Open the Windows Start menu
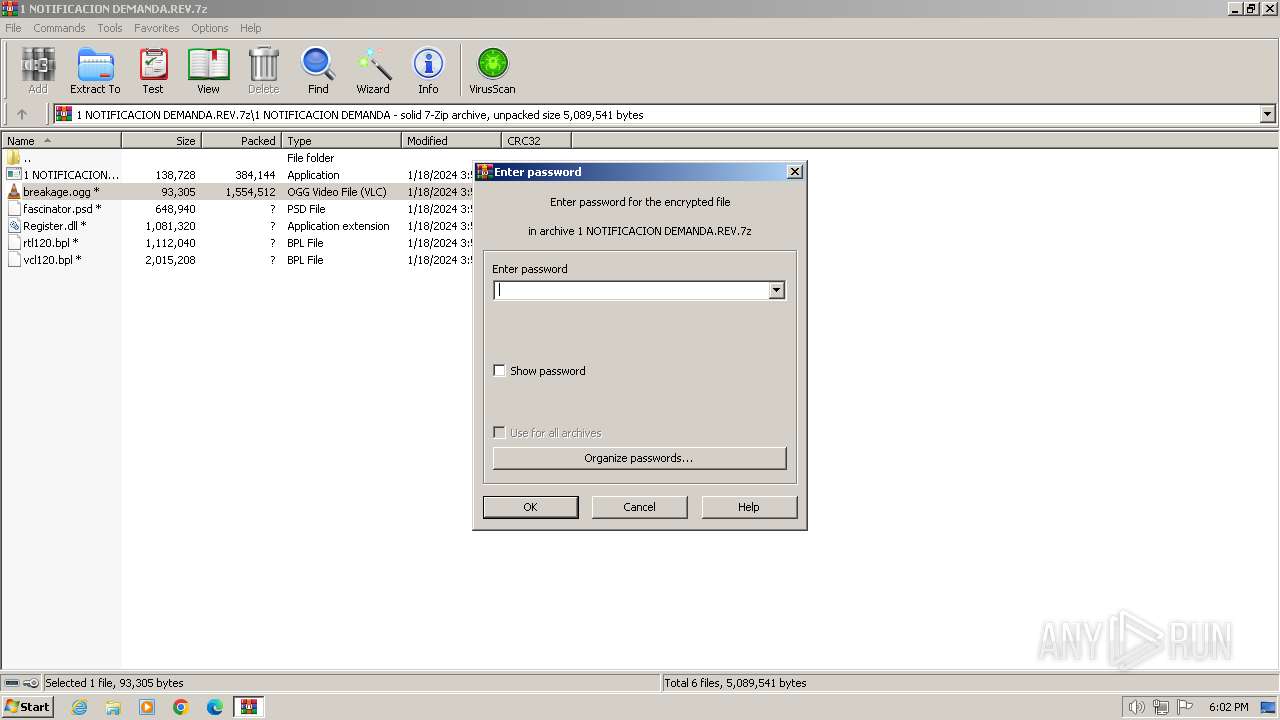 coord(27,707)
